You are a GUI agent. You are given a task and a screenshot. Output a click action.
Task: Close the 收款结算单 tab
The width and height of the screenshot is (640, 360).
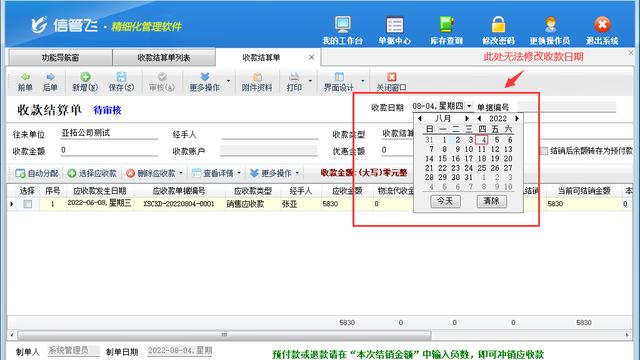tap(311, 58)
